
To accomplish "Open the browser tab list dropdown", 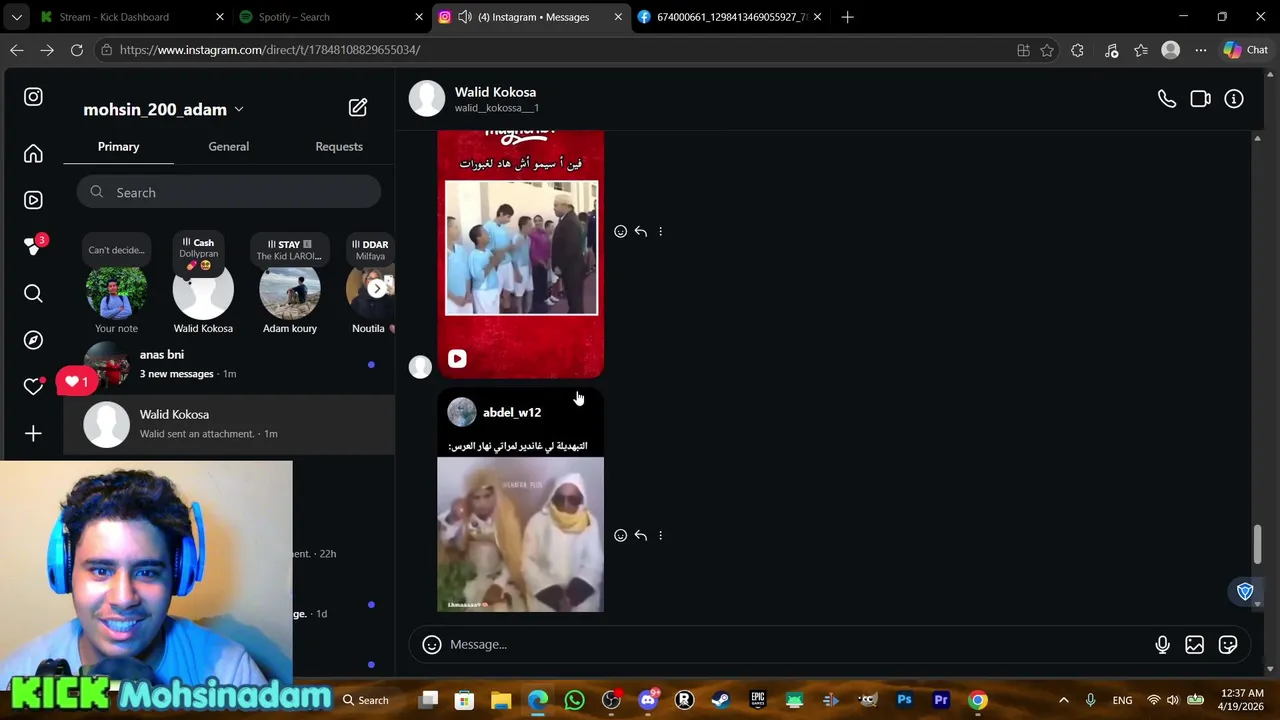I will click(16, 17).
